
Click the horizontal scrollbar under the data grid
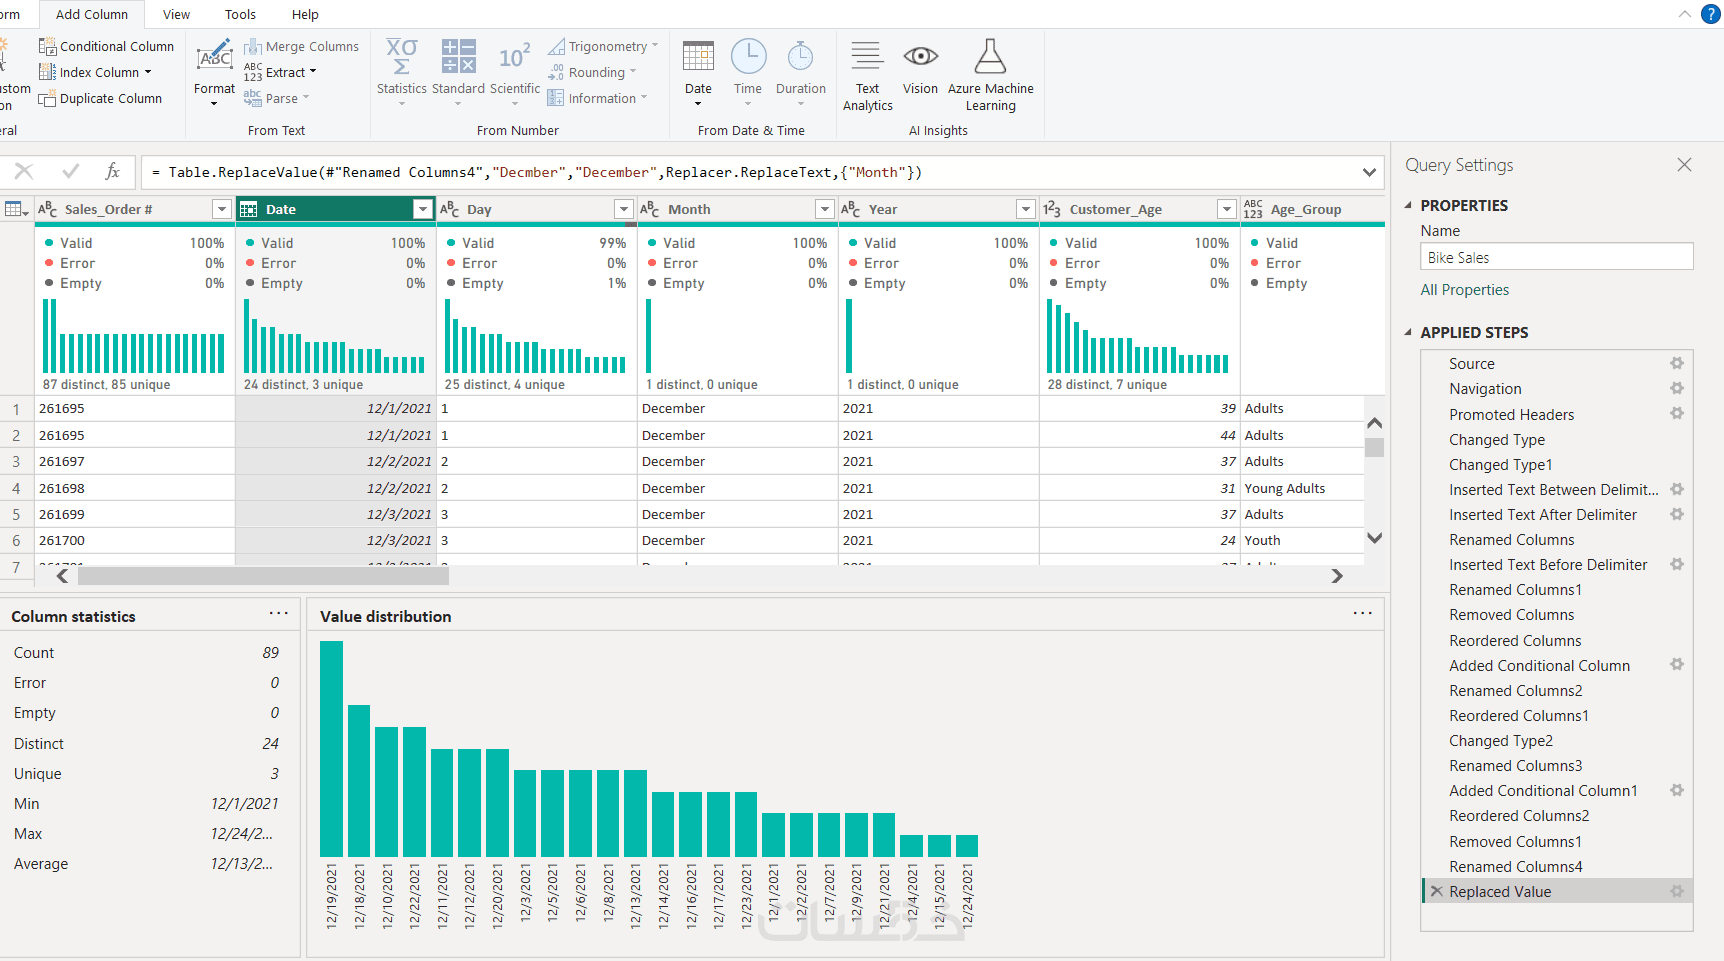point(263,576)
